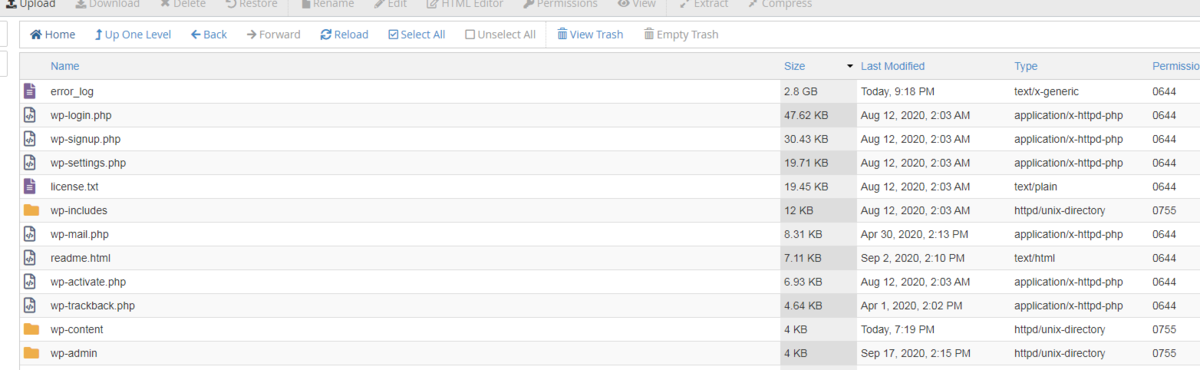Click the Permissions toolbar item

tap(560, 4)
